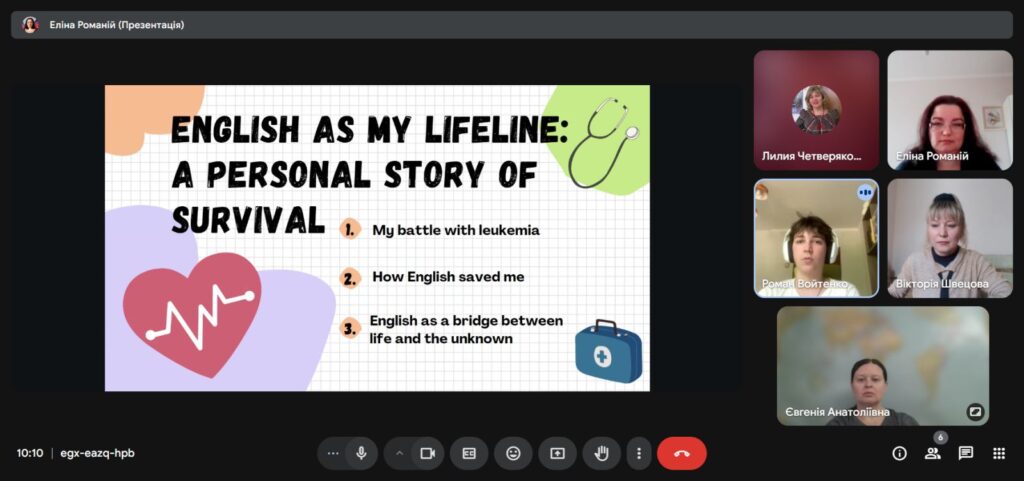Open meeting details info icon

pyautogui.click(x=899, y=453)
